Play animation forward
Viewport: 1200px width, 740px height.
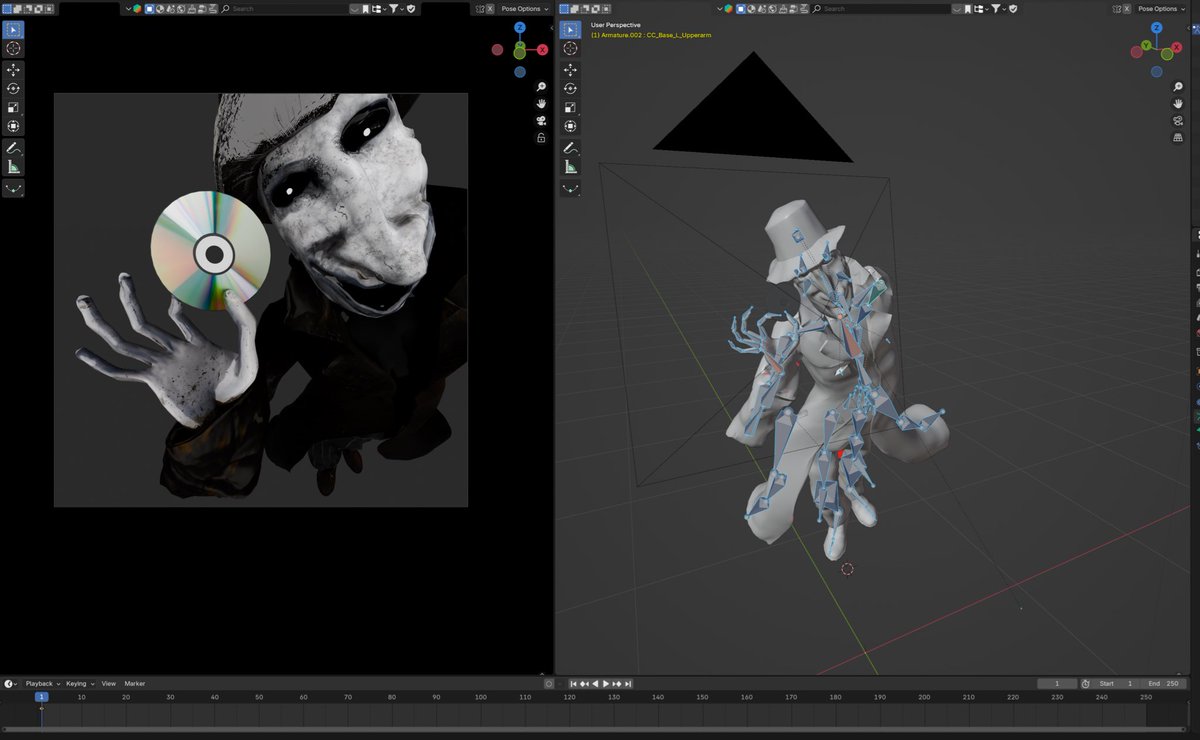pos(605,684)
